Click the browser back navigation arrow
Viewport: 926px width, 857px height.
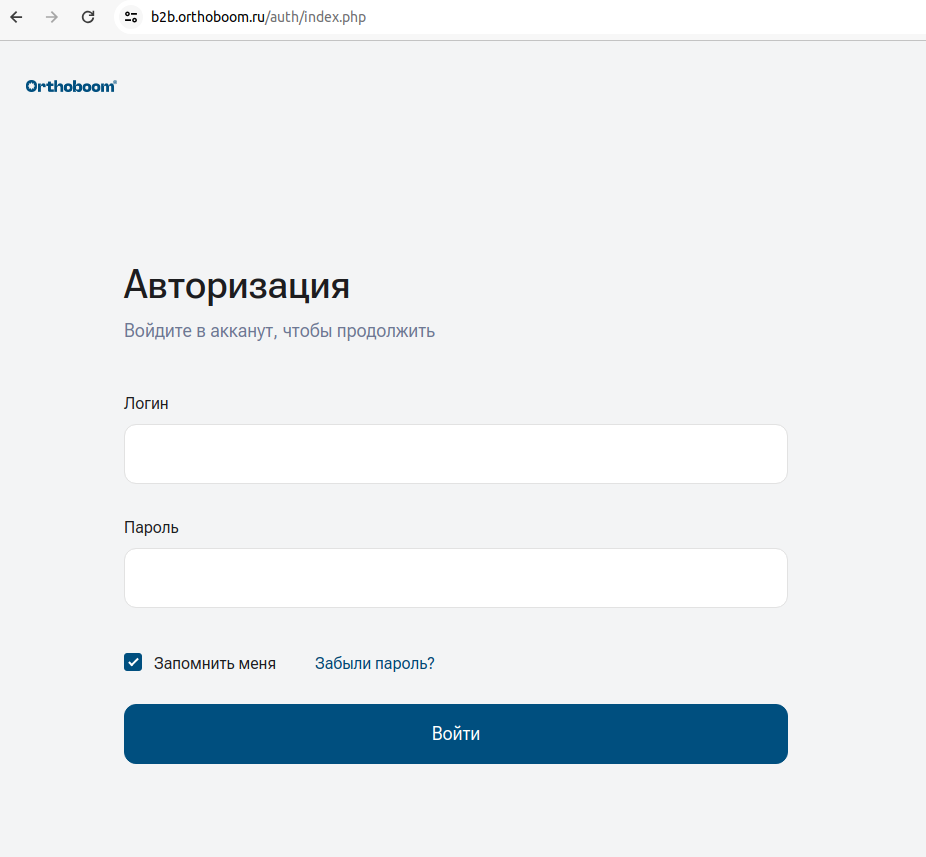point(15,17)
